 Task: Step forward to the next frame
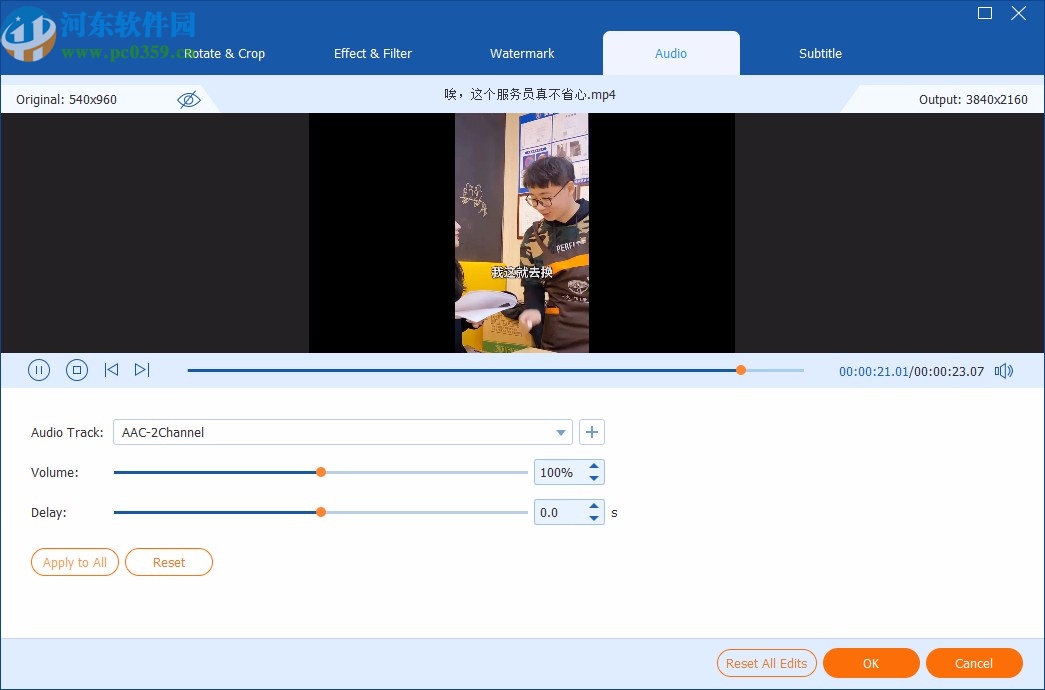(x=142, y=370)
